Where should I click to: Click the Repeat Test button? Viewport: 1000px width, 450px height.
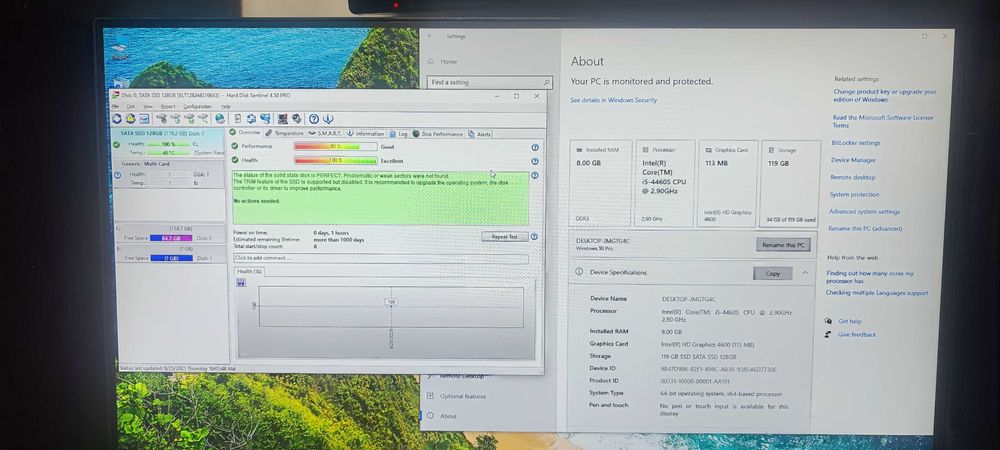[504, 236]
